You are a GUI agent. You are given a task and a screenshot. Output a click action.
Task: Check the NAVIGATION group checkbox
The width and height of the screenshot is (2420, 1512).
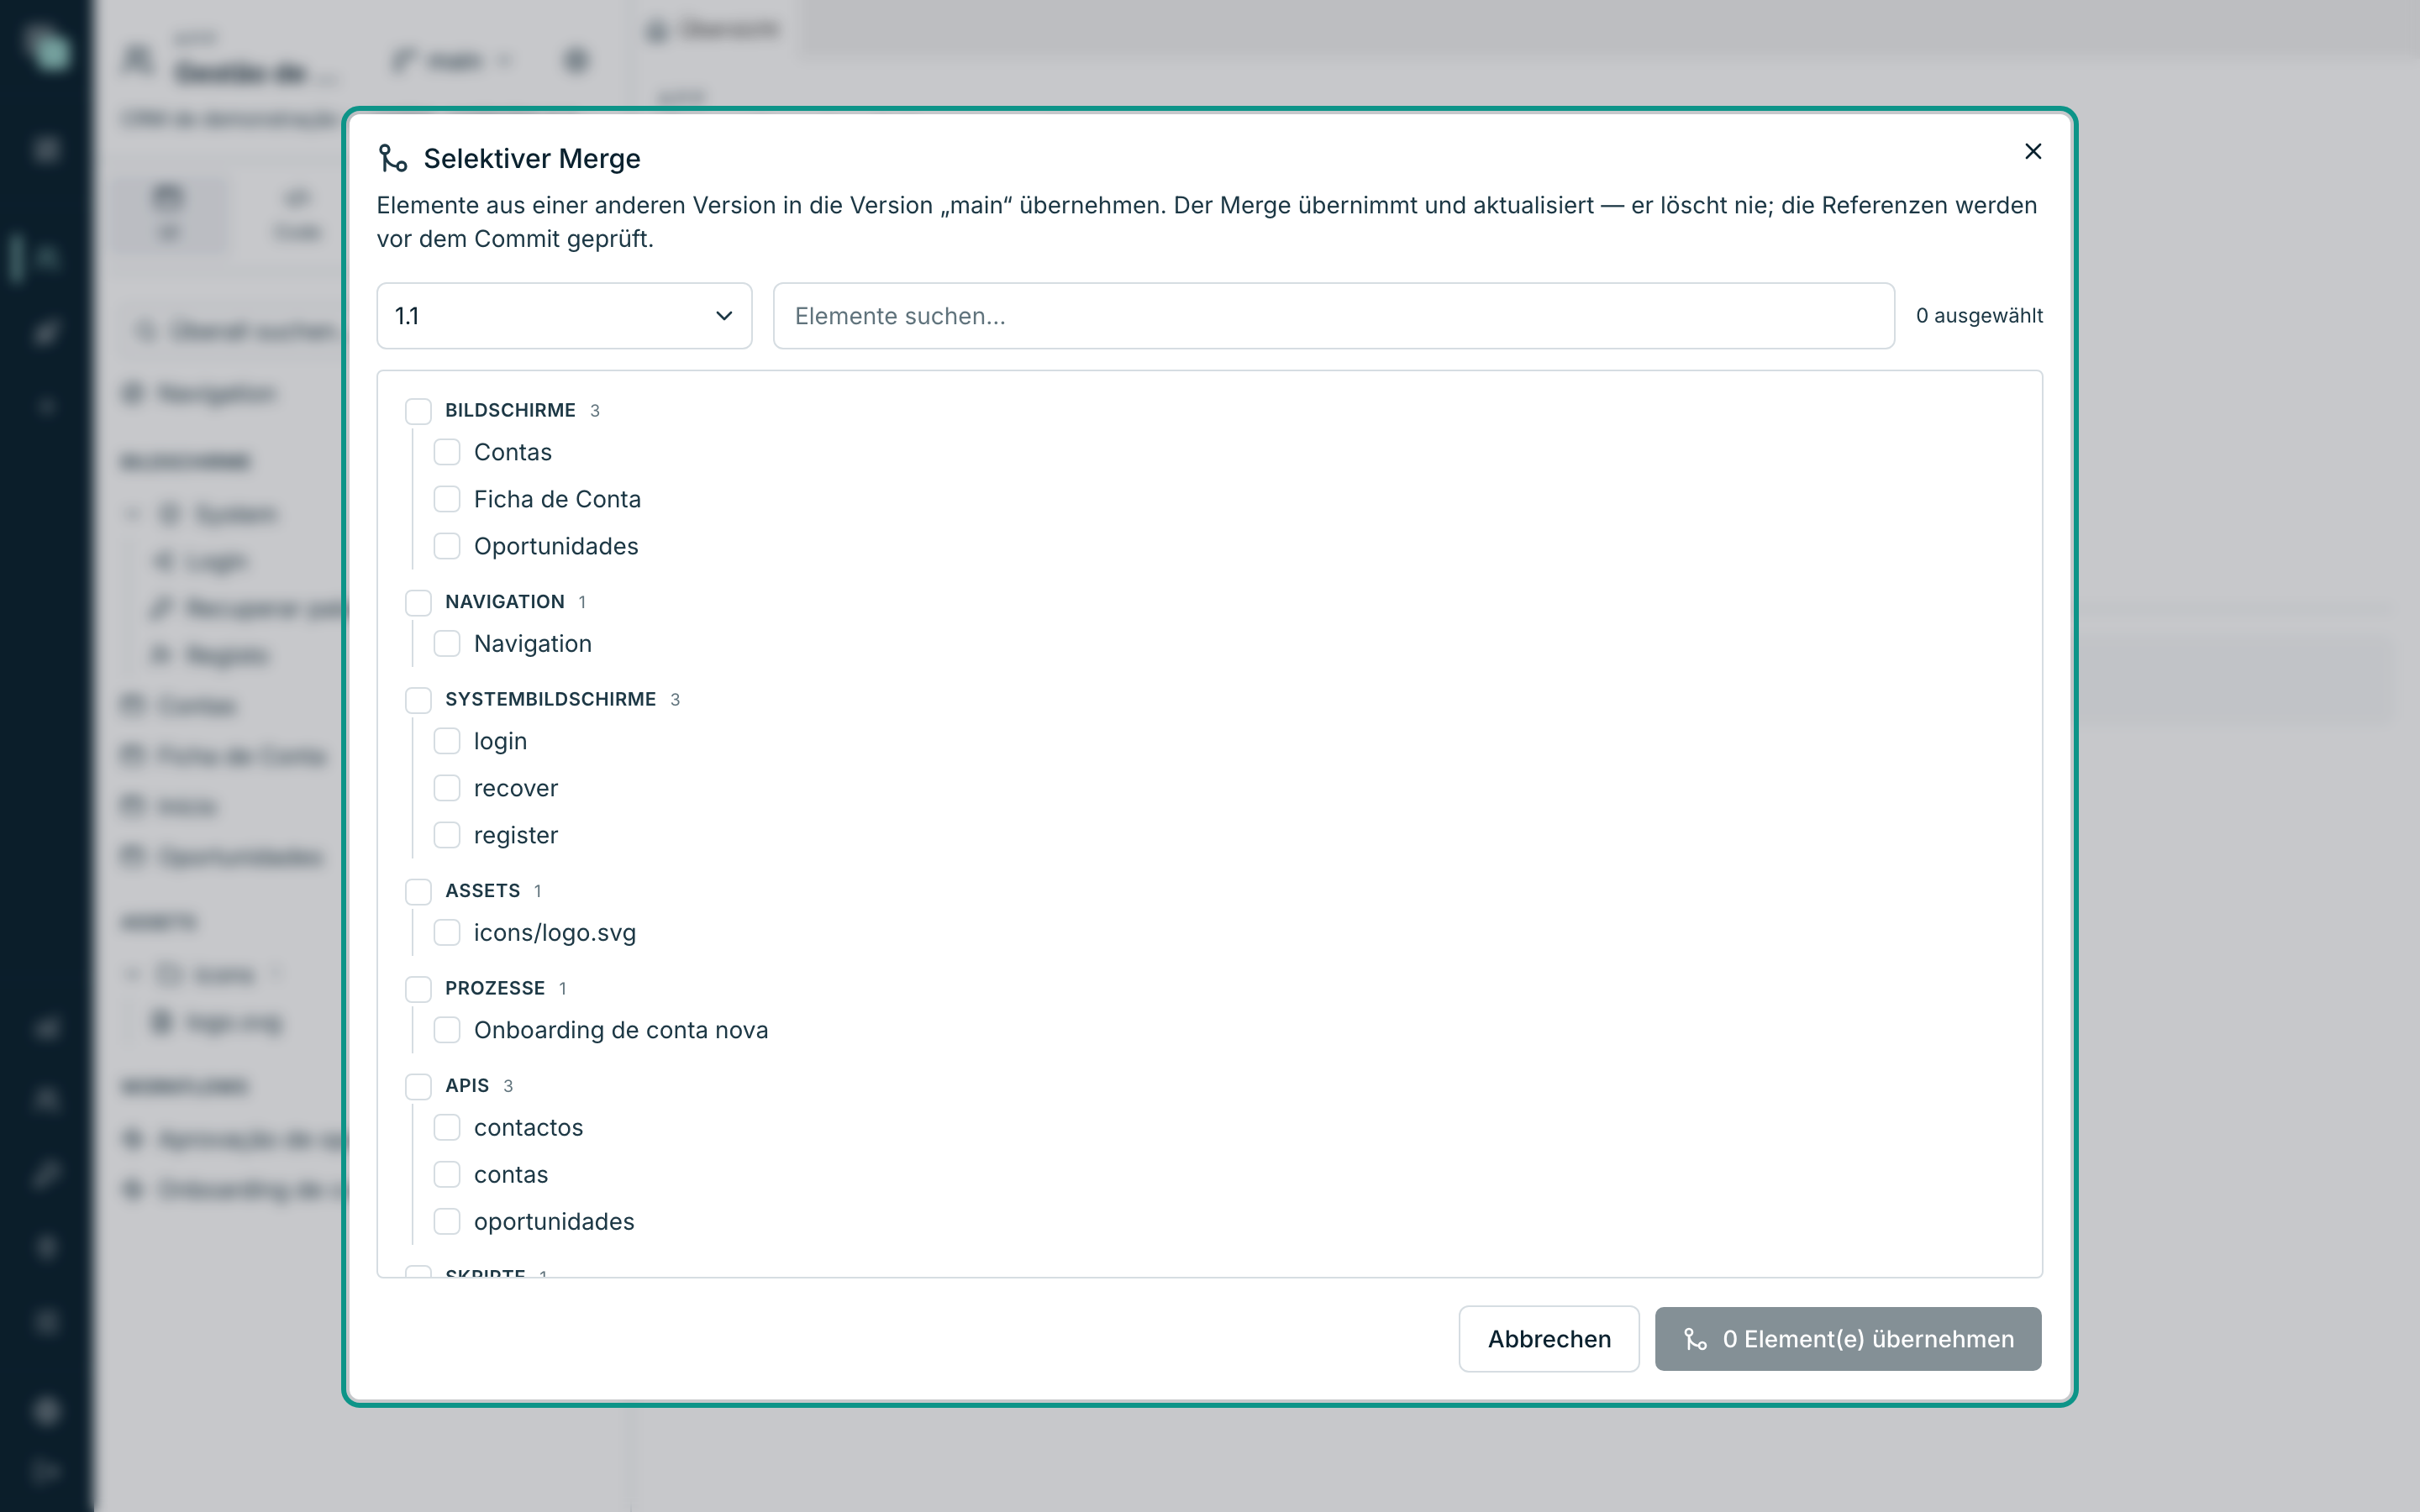tap(418, 602)
